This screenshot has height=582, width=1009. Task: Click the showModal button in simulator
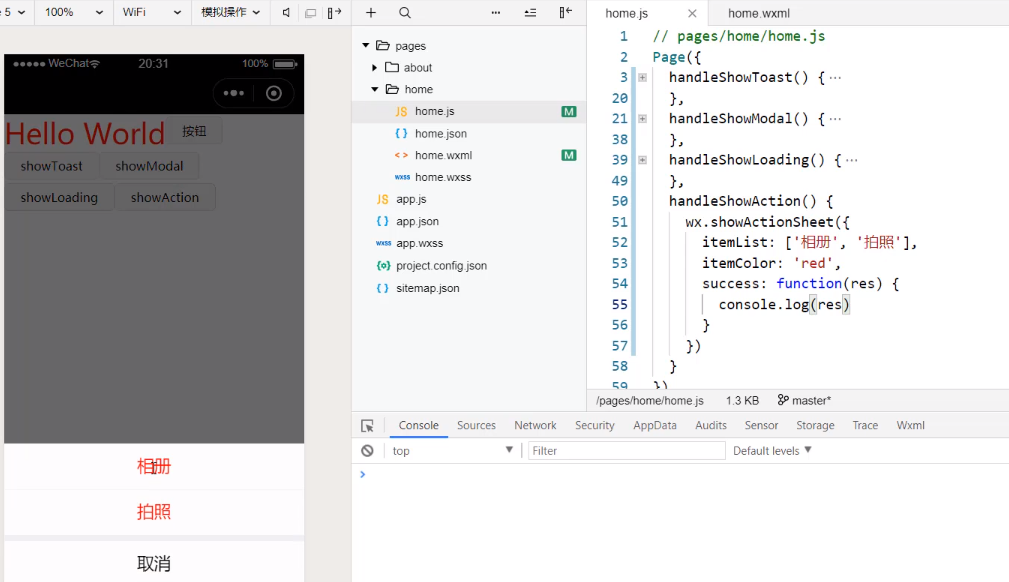click(149, 166)
